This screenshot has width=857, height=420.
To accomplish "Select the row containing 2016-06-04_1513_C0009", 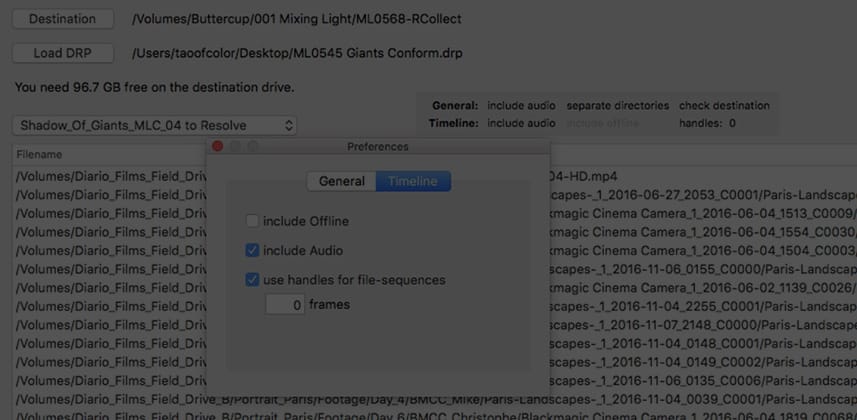I will point(435,214).
